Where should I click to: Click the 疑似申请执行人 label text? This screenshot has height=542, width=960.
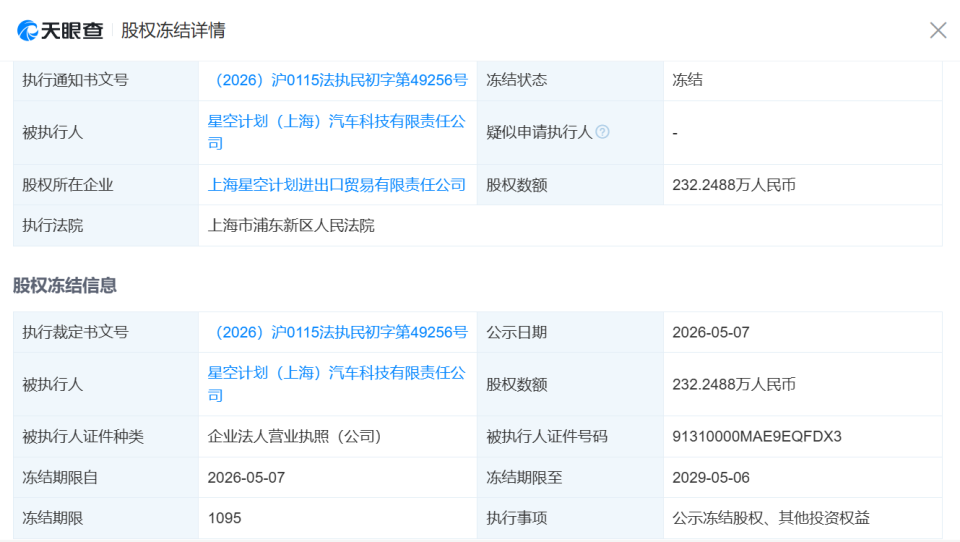(x=539, y=132)
